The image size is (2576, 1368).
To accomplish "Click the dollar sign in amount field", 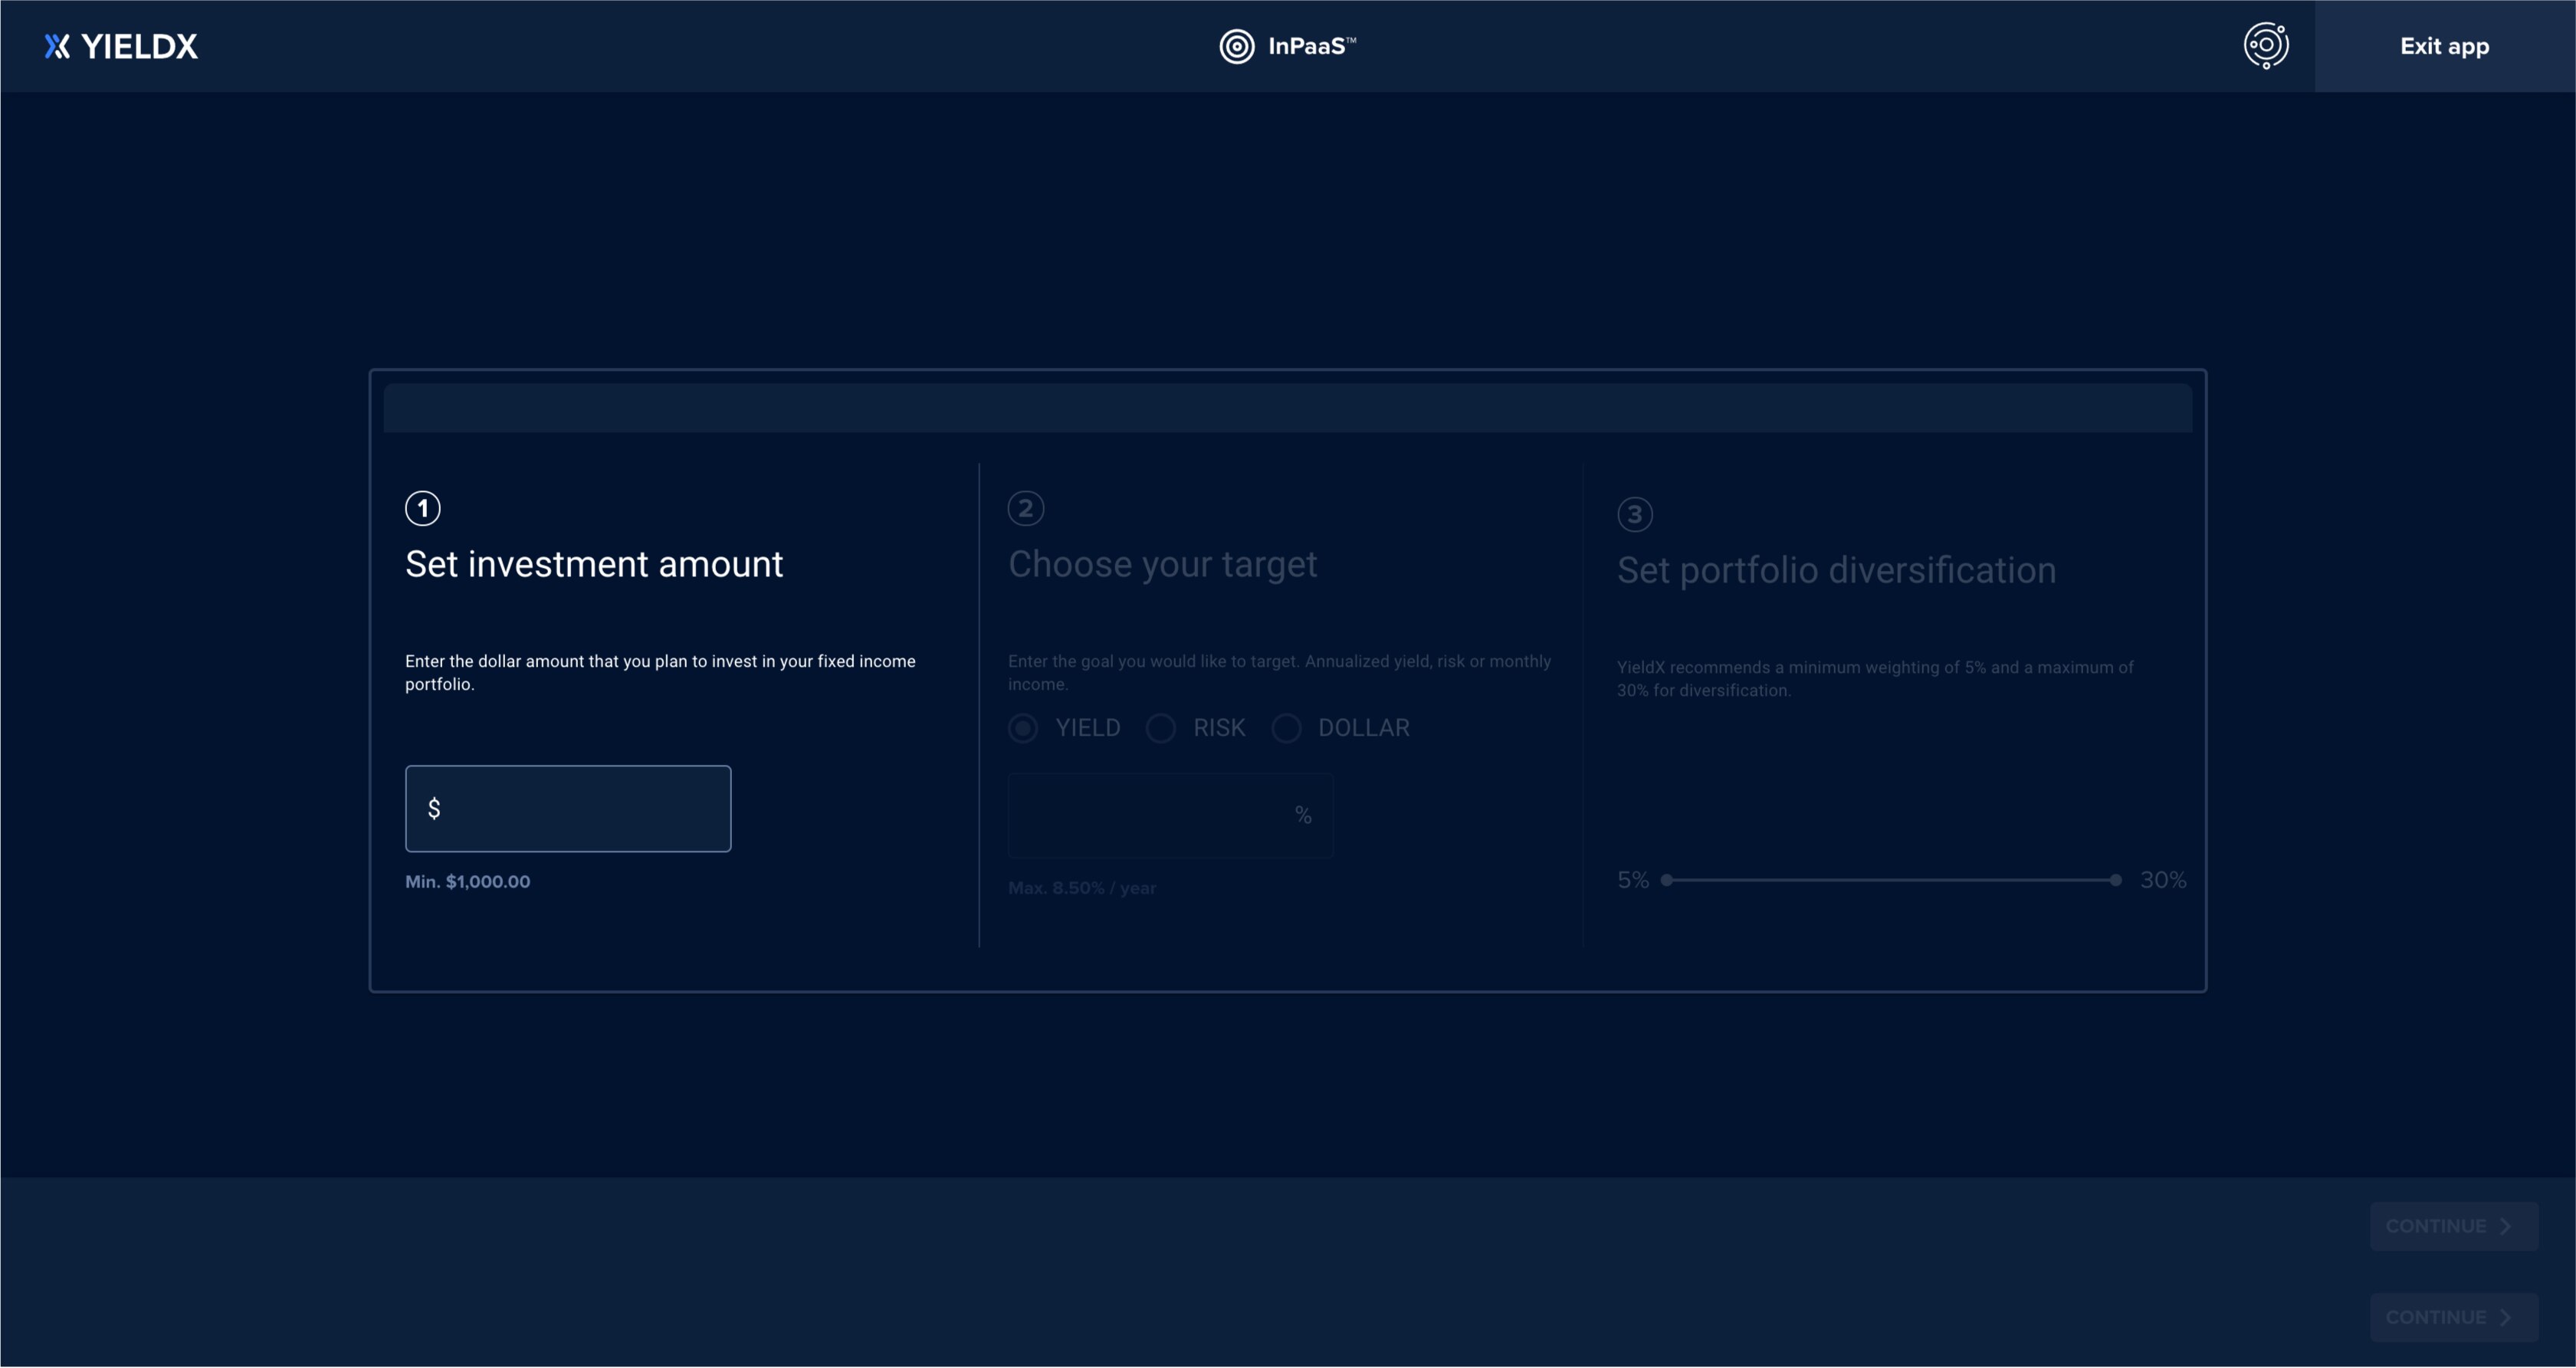I will pyautogui.click(x=434, y=808).
